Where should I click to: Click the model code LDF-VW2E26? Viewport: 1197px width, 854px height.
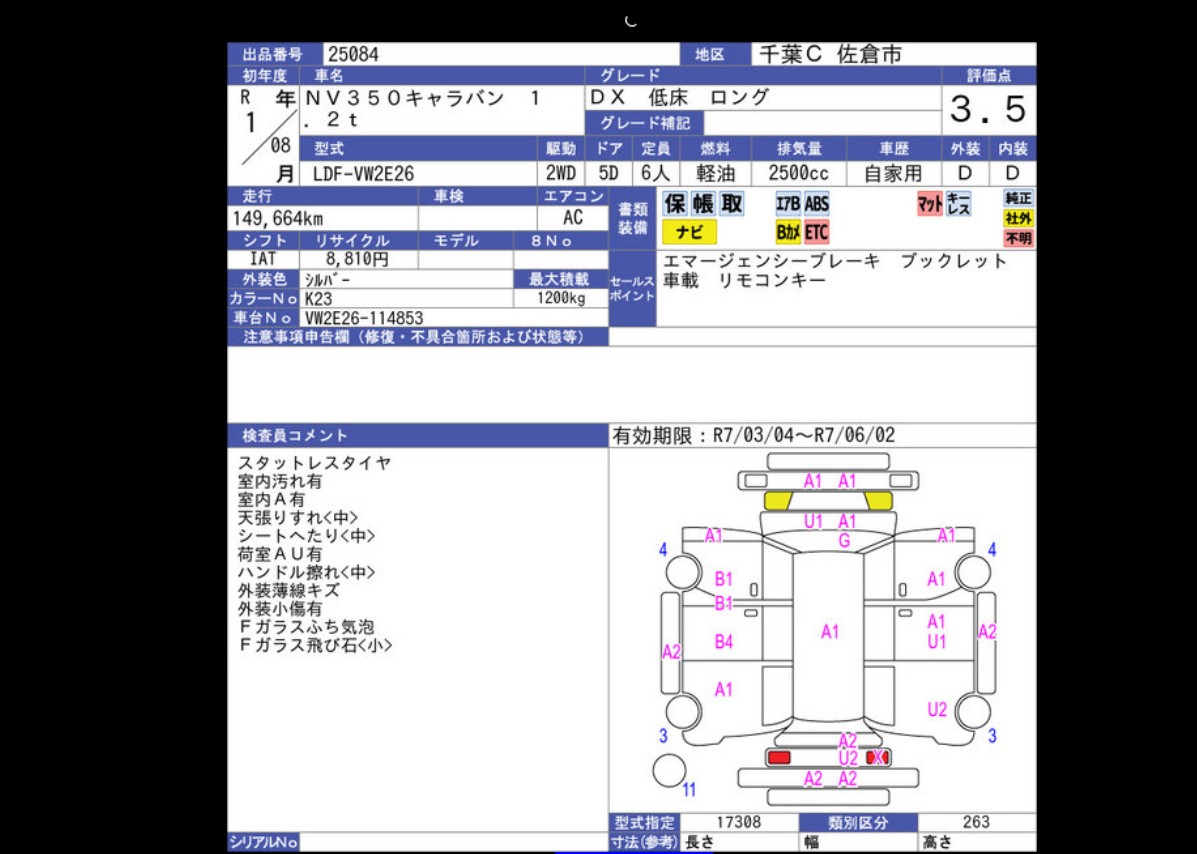pos(363,174)
